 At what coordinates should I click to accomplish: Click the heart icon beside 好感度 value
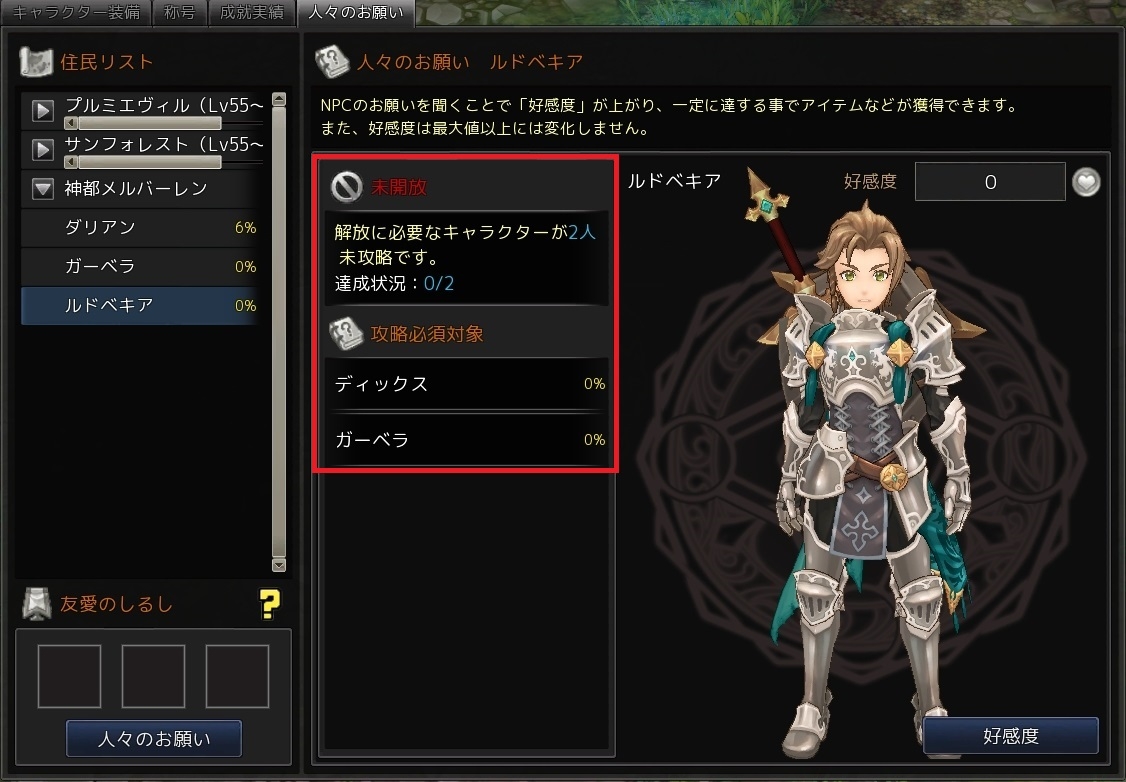pyautogui.click(x=1086, y=182)
